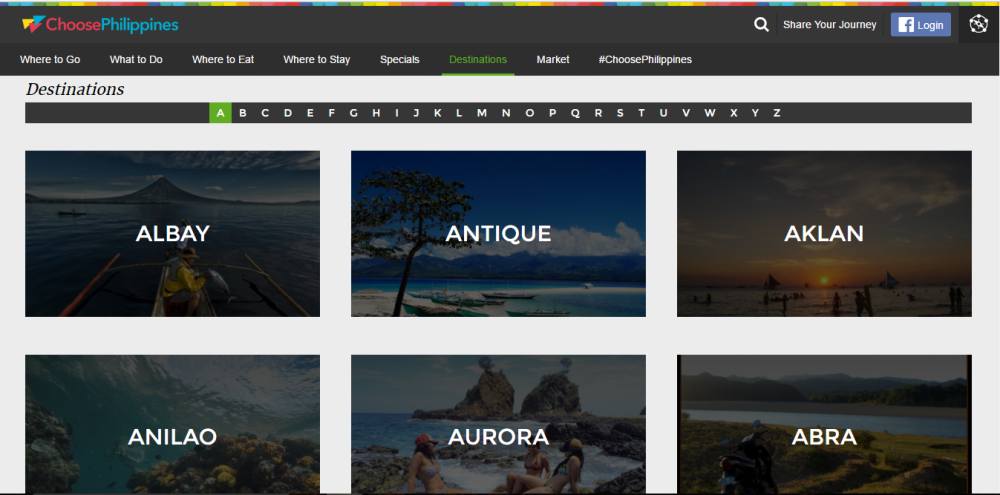Image resolution: width=1000 pixels, height=495 pixels.
Task: Filter destinations by letter B
Action: click(x=243, y=113)
